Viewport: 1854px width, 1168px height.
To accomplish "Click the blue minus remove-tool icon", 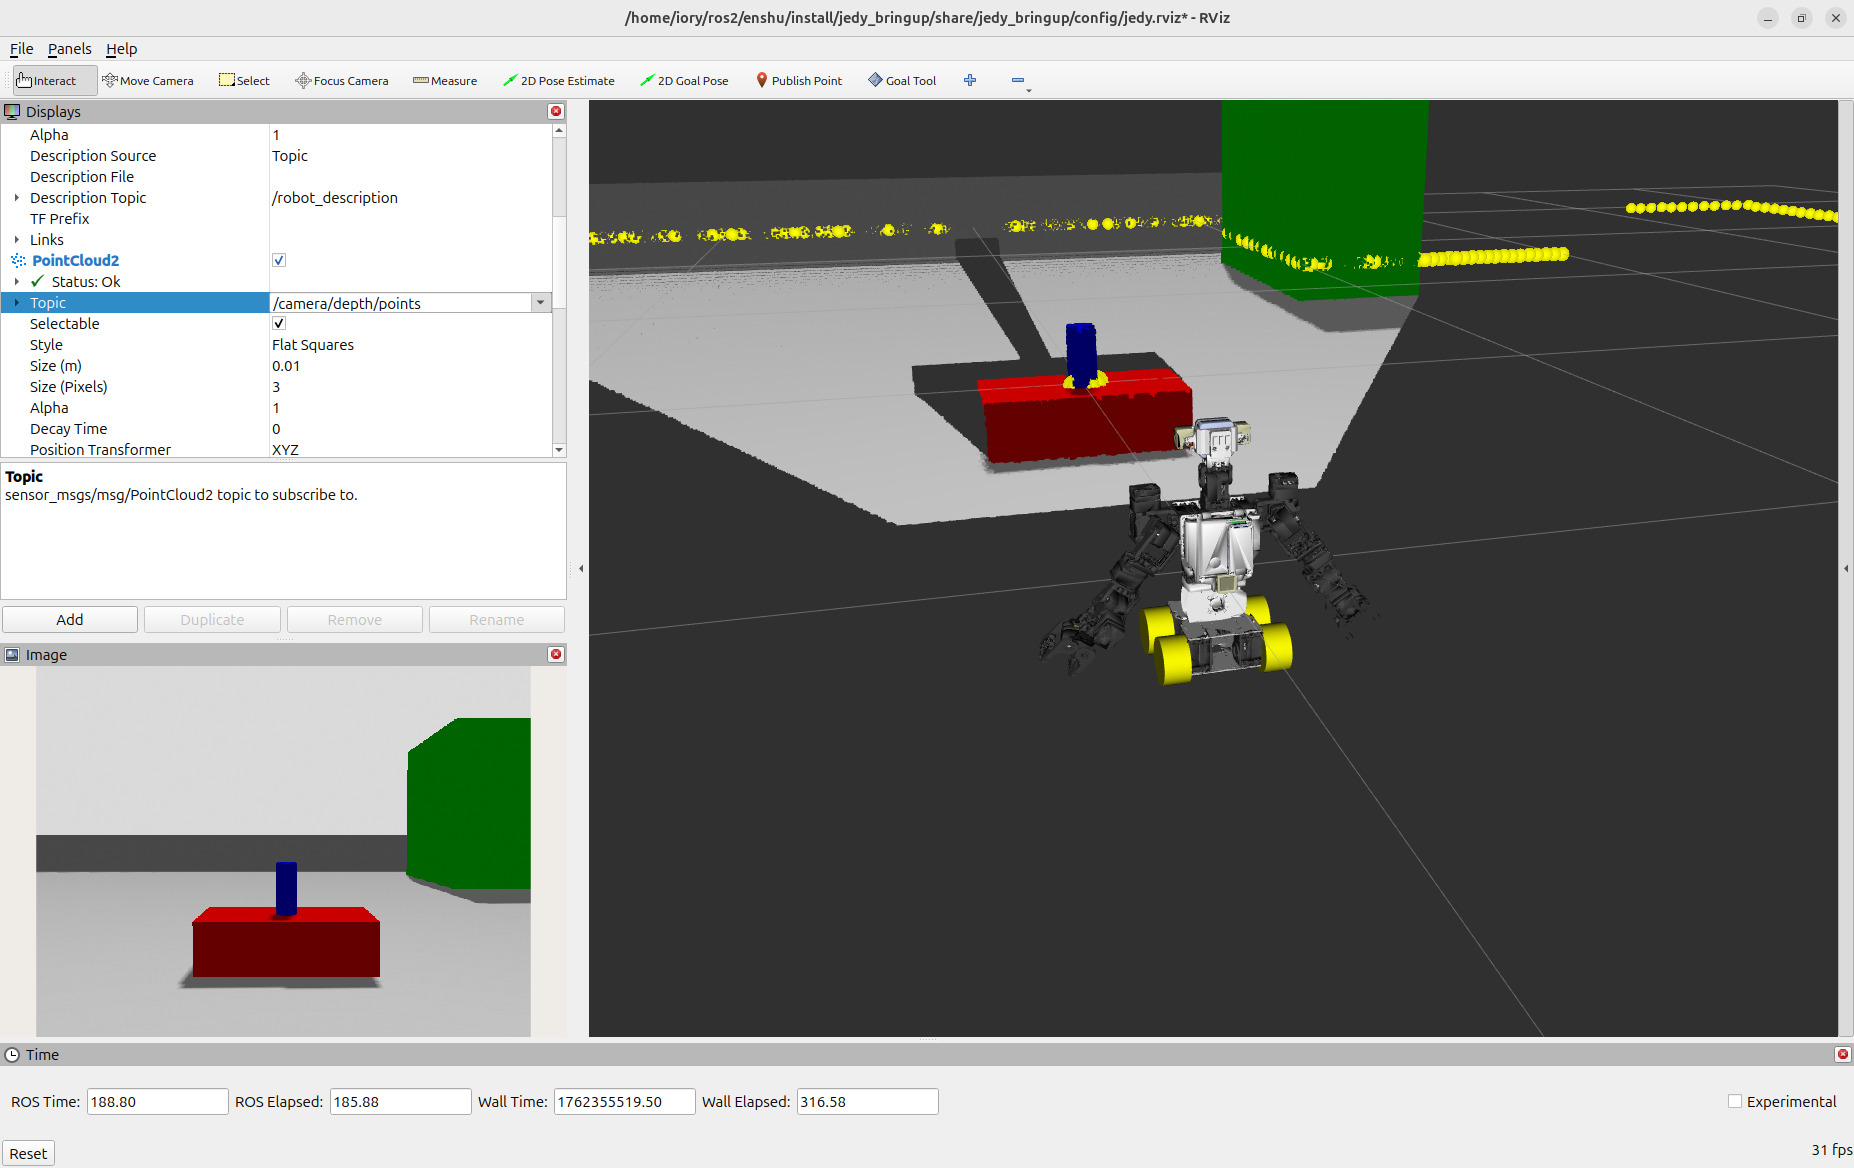I will 1018,81.
